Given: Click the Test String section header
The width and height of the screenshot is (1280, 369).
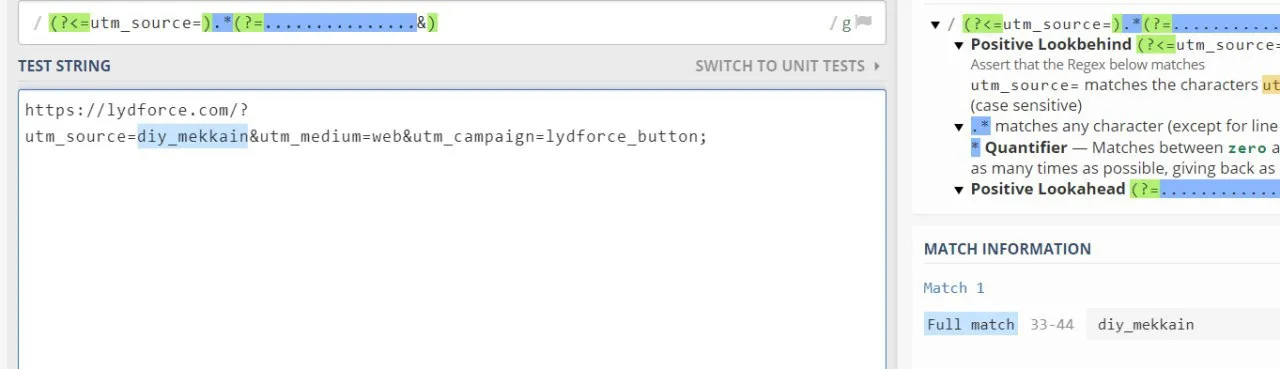Looking at the screenshot, I should click(64, 66).
